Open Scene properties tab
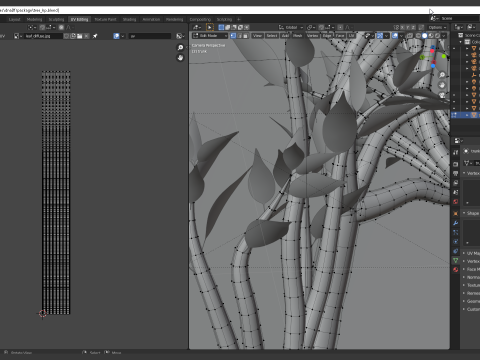The image size is (480, 360). [x=456, y=192]
